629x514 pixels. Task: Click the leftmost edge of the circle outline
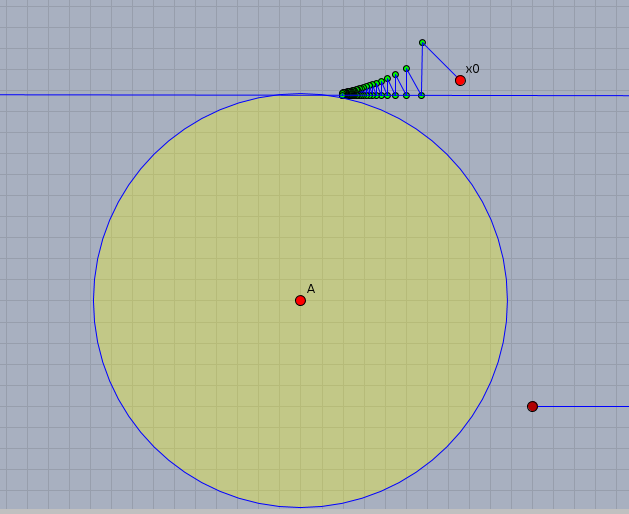pyautogui.click(x=94, y=300)
